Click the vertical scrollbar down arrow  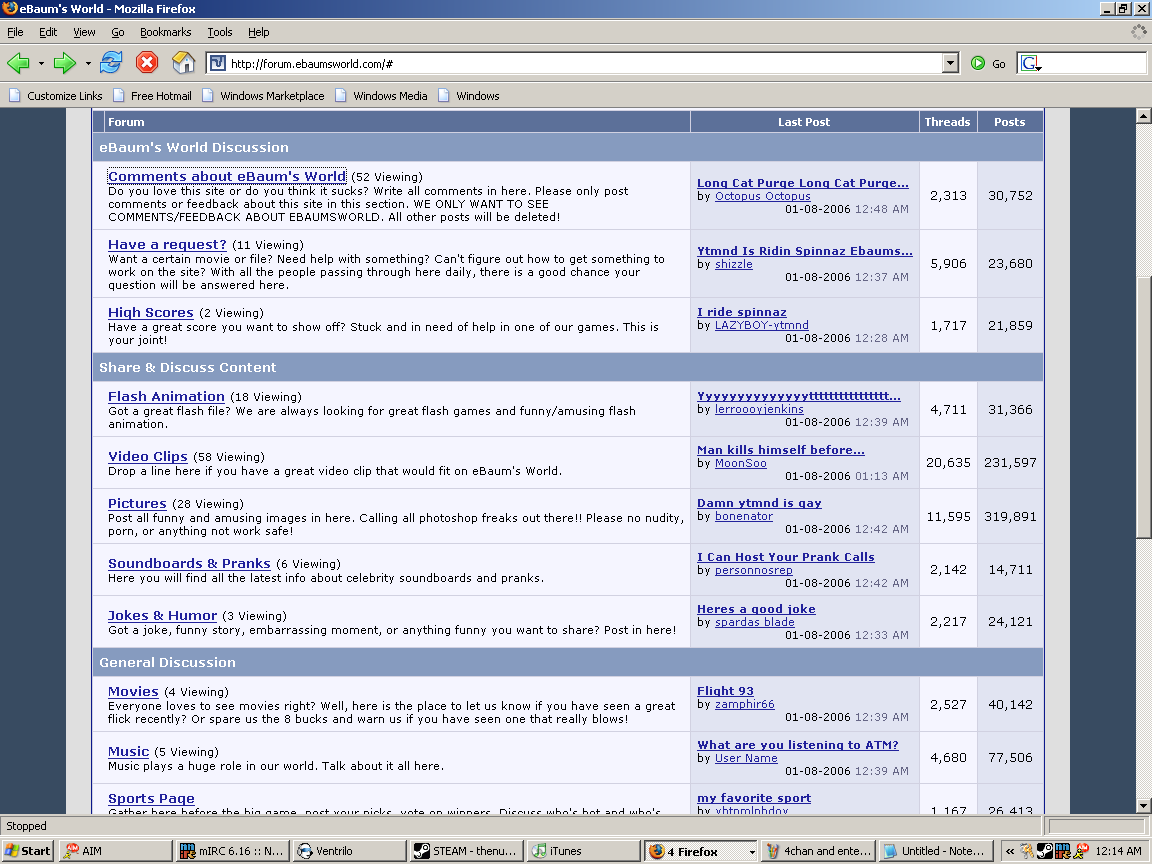click(x=1144, y=805)
